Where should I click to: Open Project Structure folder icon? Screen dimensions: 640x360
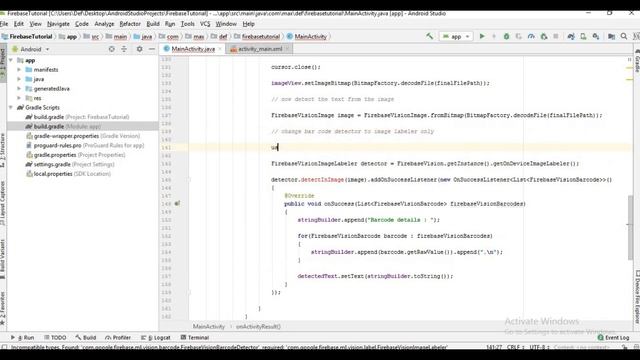coord(611,36)
